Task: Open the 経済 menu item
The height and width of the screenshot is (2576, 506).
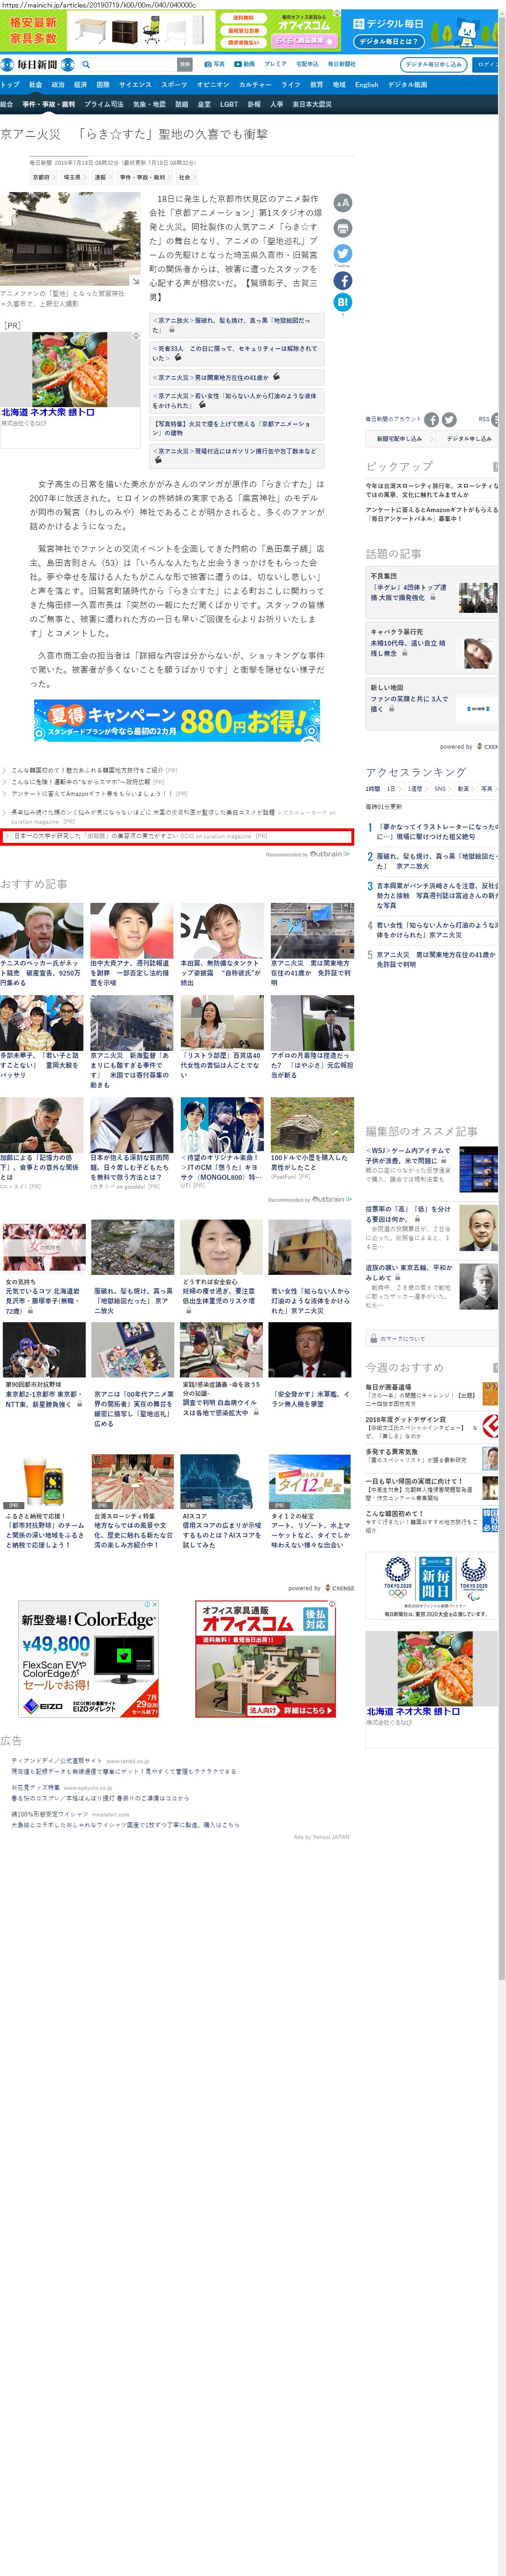Action: click(80, 85)
